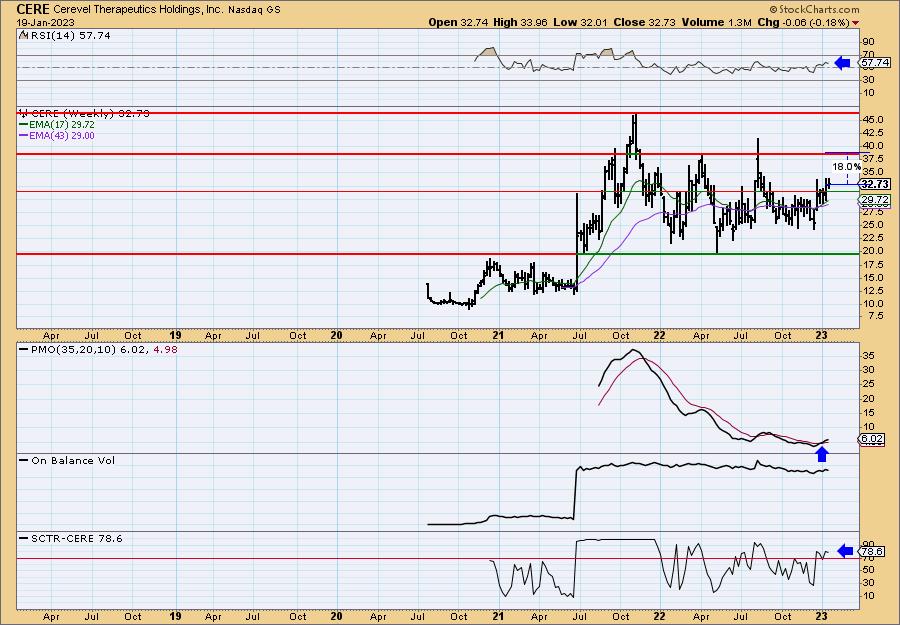
Task: Click the 32.73 last price tag on axis
Action: [875, 184]
